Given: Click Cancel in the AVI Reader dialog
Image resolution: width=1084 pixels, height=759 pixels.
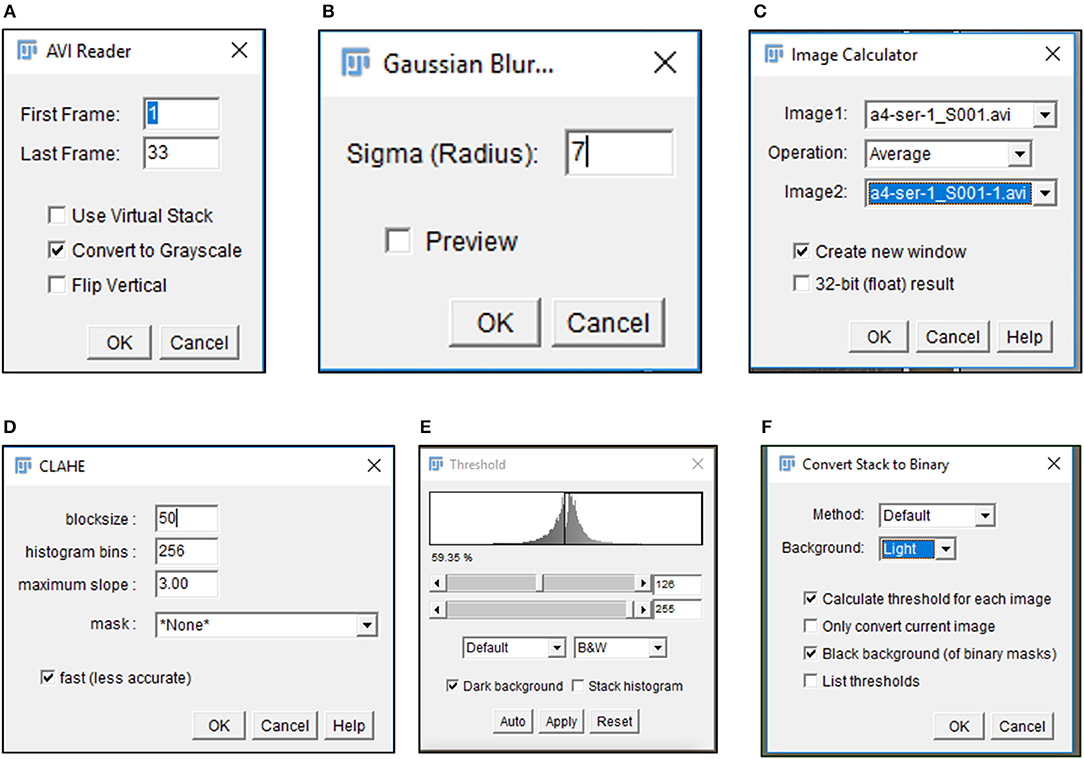Looking at the screenshot, I should [x=199, y=342].
